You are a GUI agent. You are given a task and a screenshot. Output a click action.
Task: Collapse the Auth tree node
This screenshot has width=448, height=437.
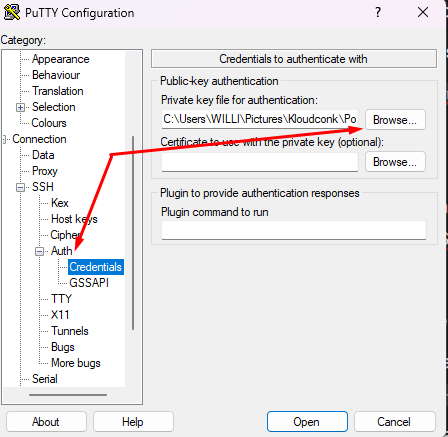tap(39, 251)
